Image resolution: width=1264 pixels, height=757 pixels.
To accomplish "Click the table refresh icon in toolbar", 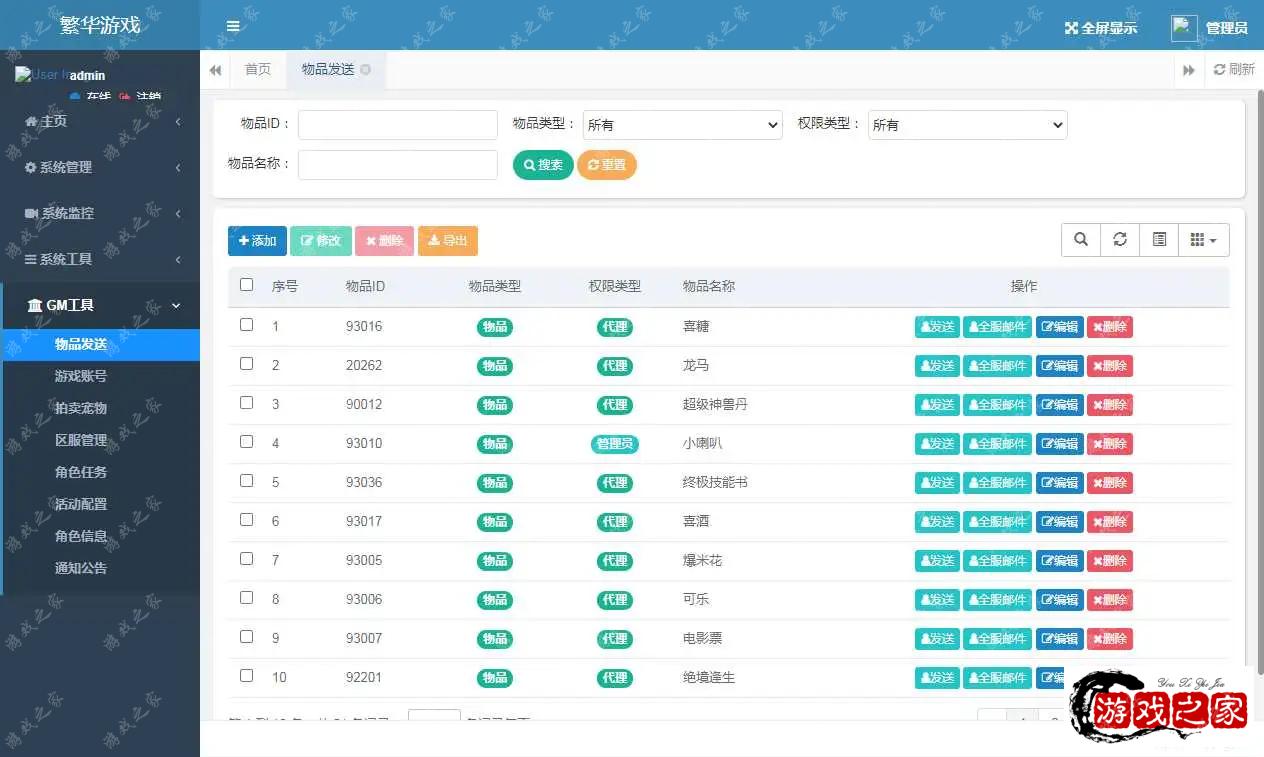I will tap(1120, 240).
